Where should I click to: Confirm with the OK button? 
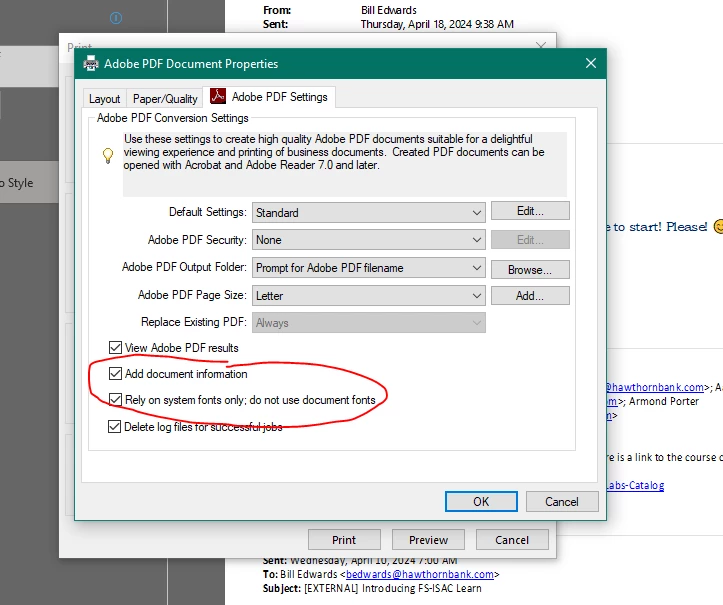pos(481,501)
